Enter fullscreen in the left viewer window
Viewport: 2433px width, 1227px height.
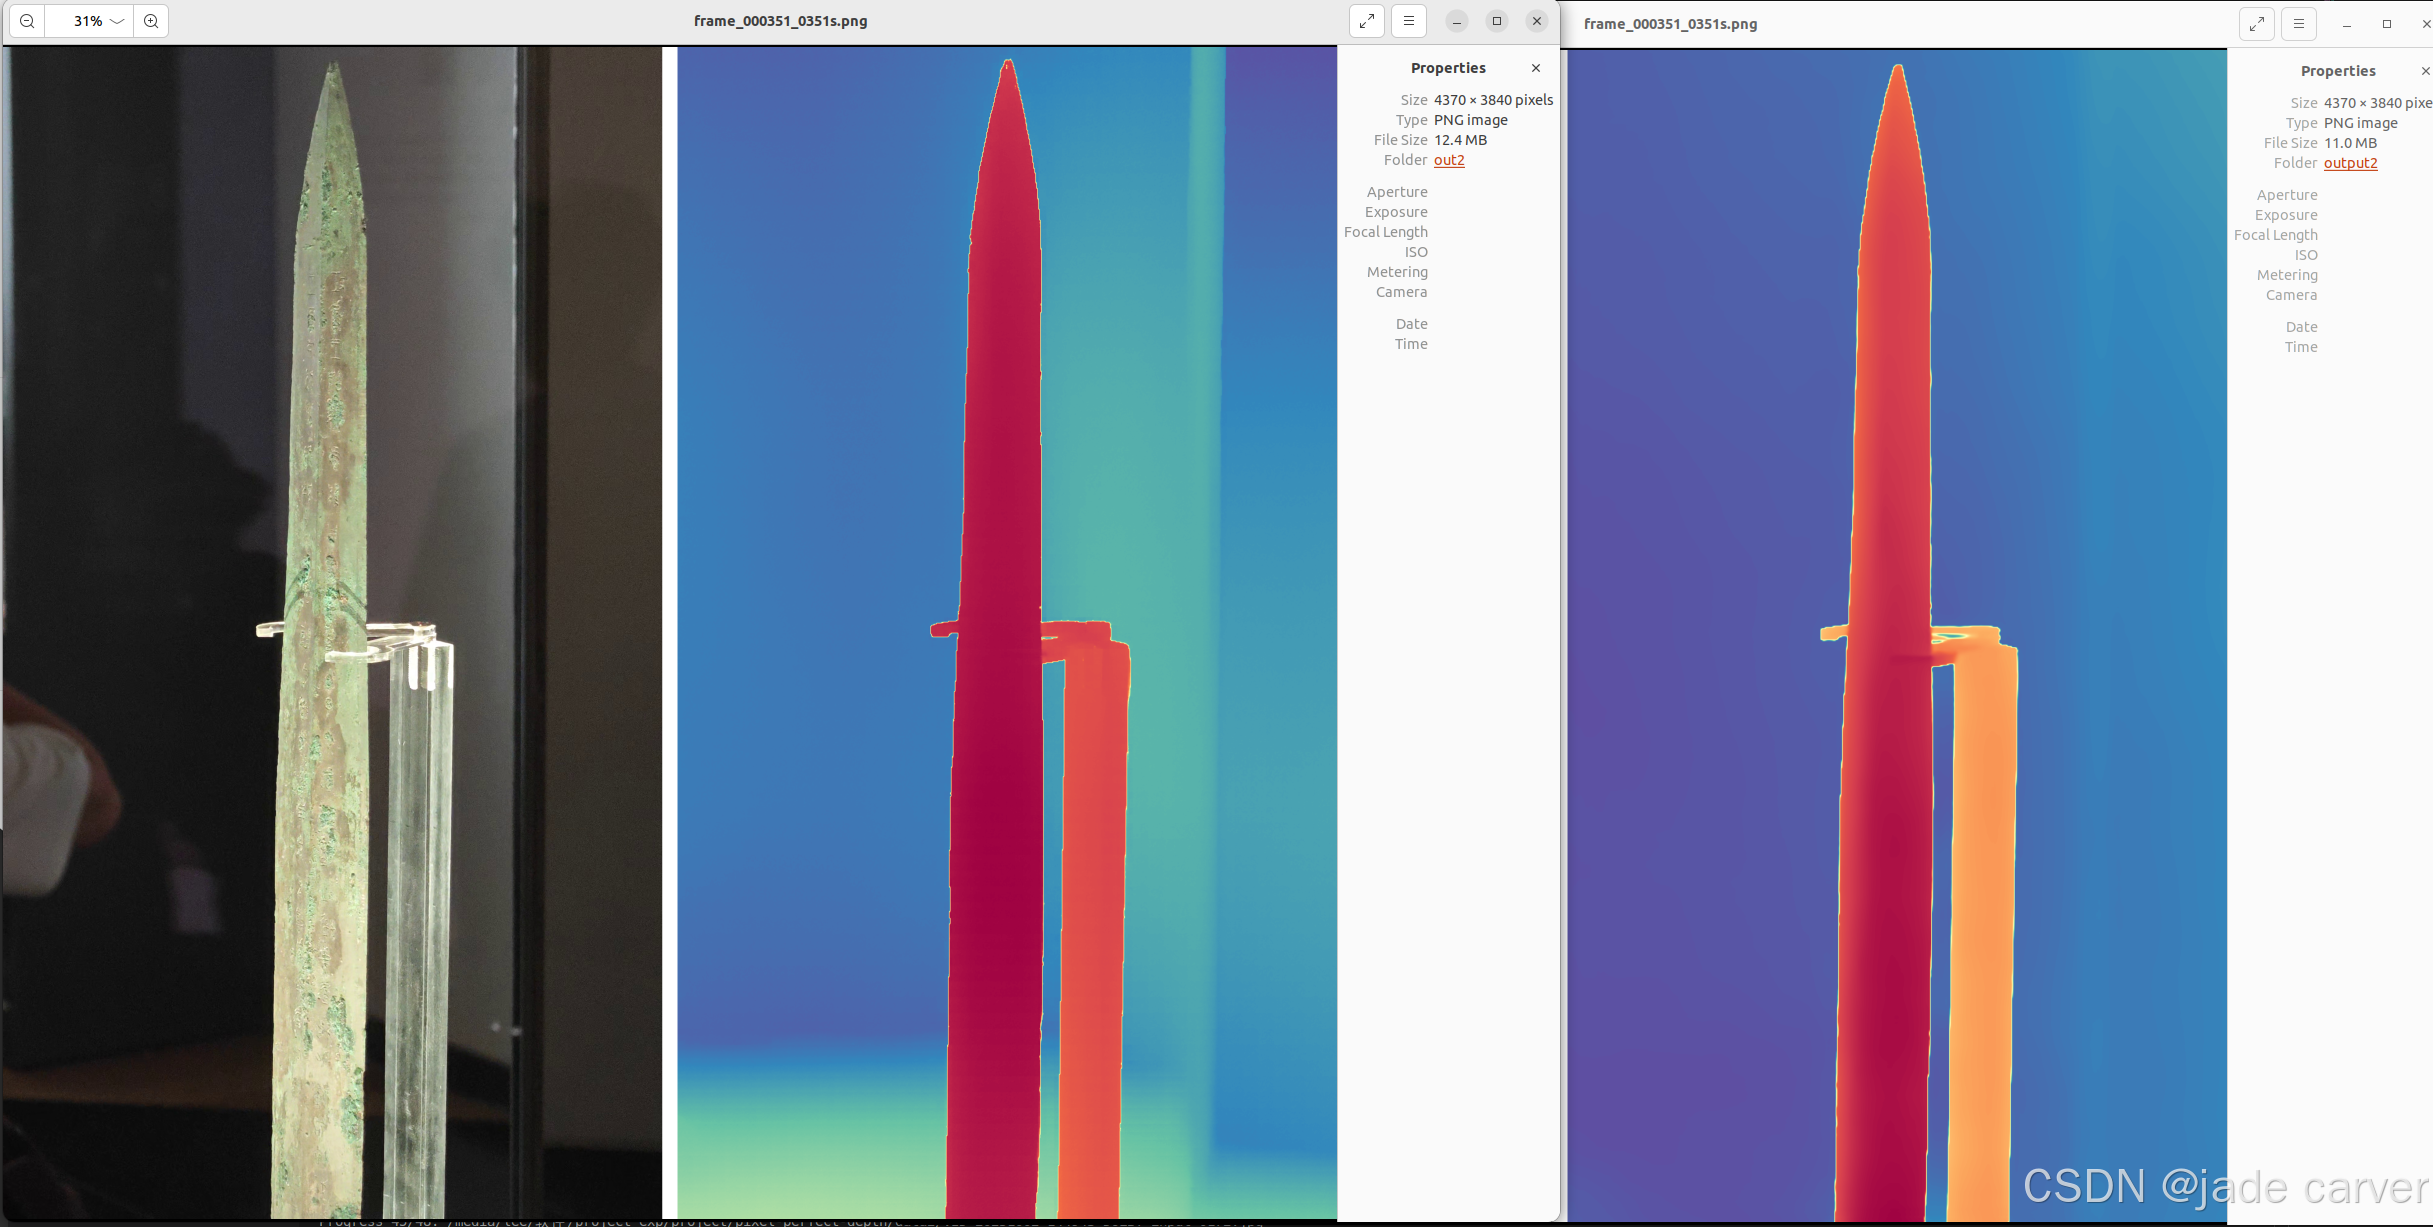click(x=1367, y=21)
